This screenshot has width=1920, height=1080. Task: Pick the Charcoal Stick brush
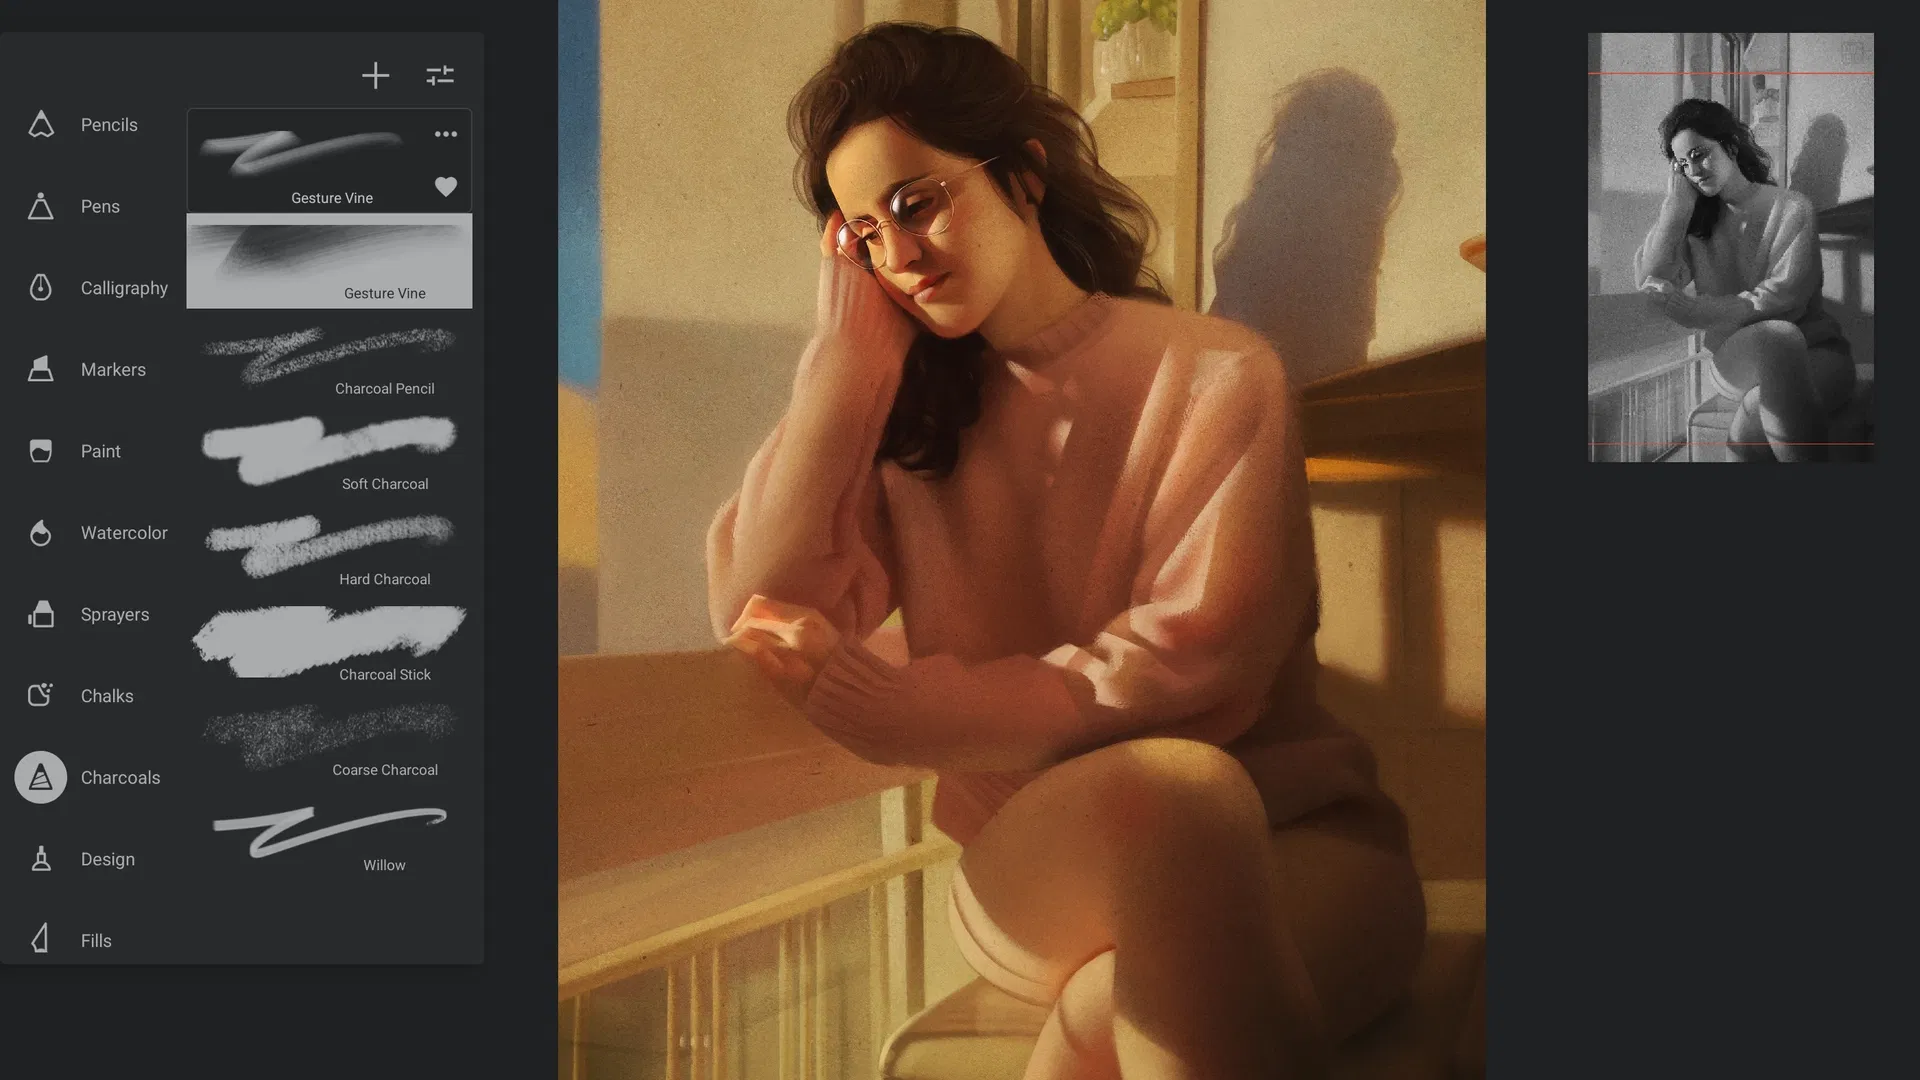[x=329, y=643]
